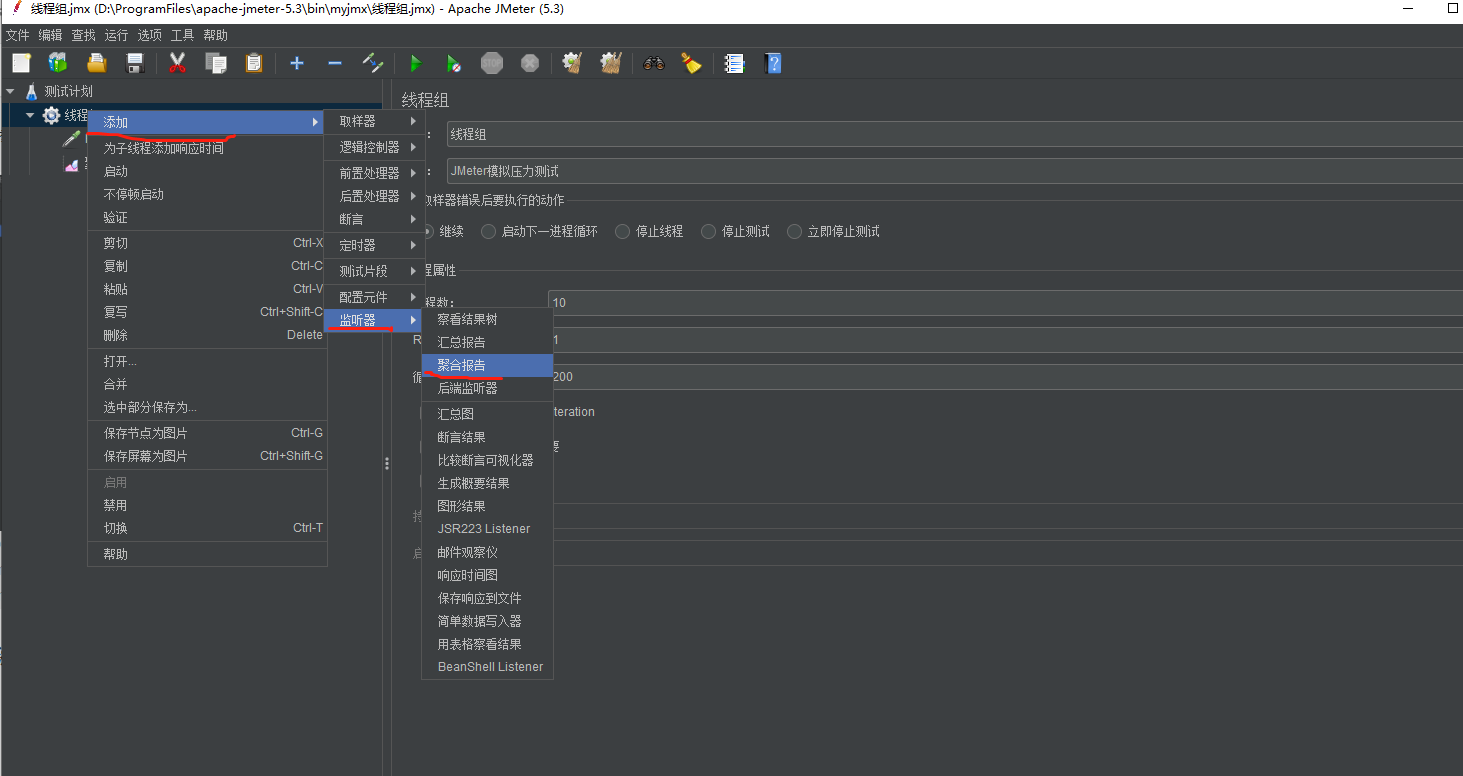Image resolution: width=1463 pixels, height=776 pixels.
Task: Open Search with the binoculars icon
Action: click(x=654, y=63)
